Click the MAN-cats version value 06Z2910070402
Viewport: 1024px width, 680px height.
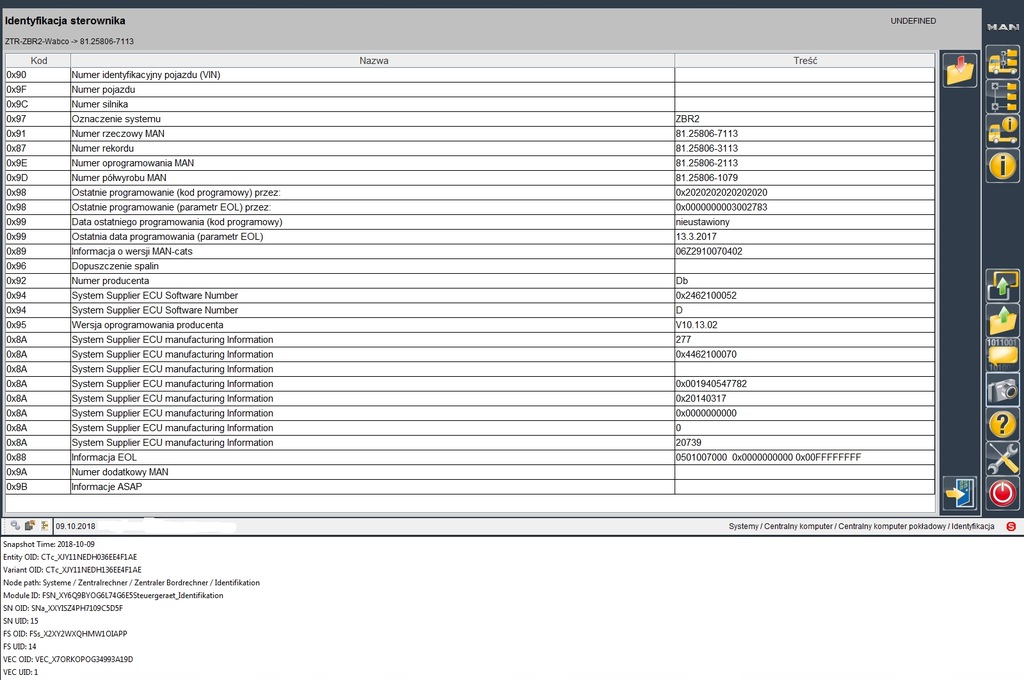tap(709, 251)
